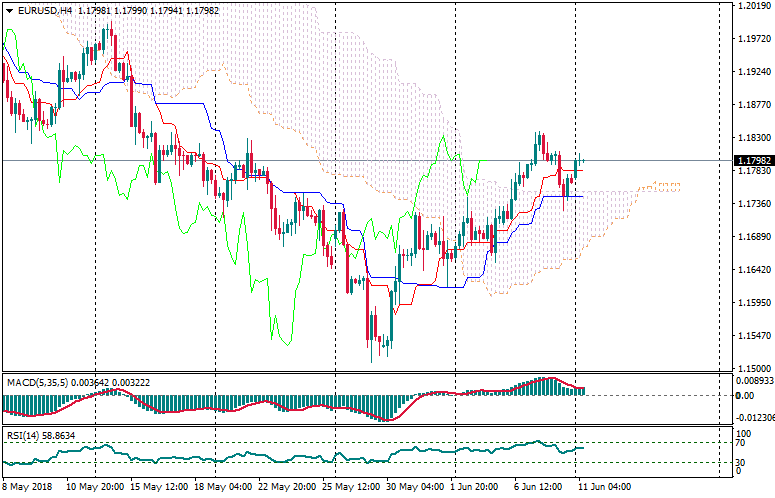Click the MACD 0.008933 scale value
This screenshot has height=498, width=775.
[754, 380]
